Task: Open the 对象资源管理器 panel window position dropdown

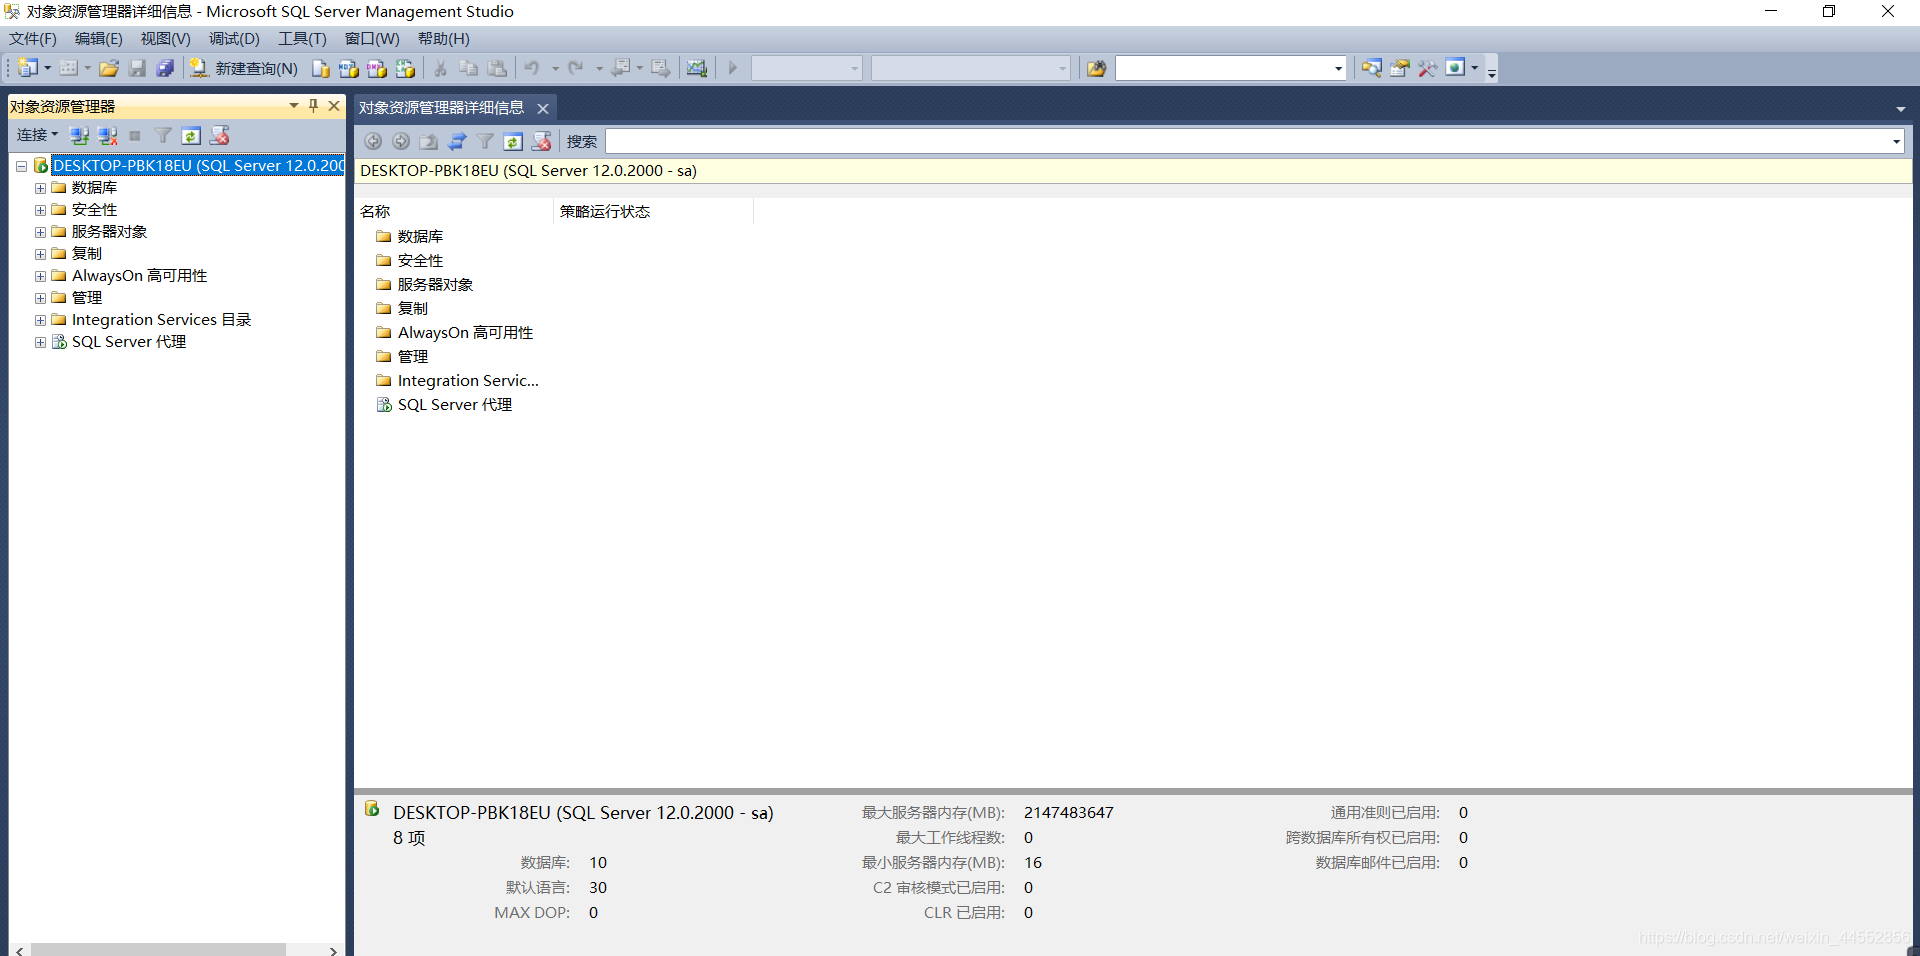Action: (294, 105)
